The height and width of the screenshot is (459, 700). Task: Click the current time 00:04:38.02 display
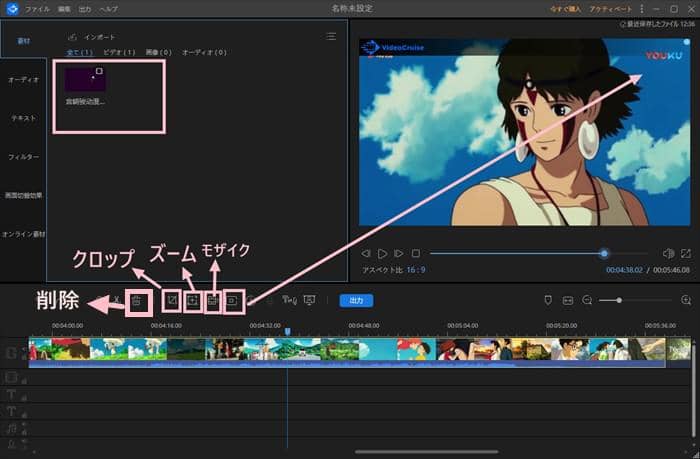624,270
